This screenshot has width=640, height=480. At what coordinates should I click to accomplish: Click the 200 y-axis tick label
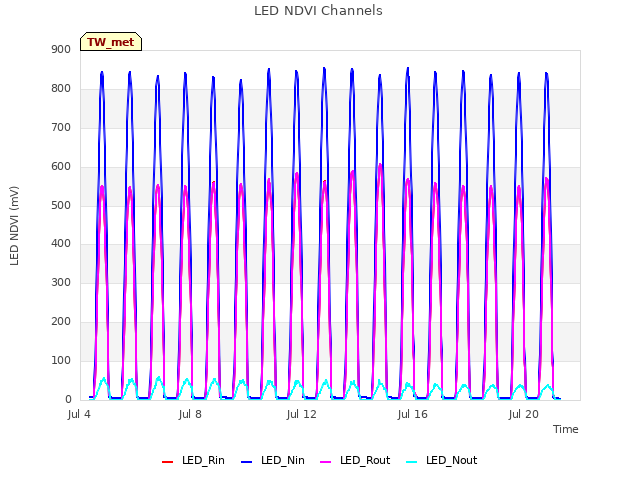[61, 322]
